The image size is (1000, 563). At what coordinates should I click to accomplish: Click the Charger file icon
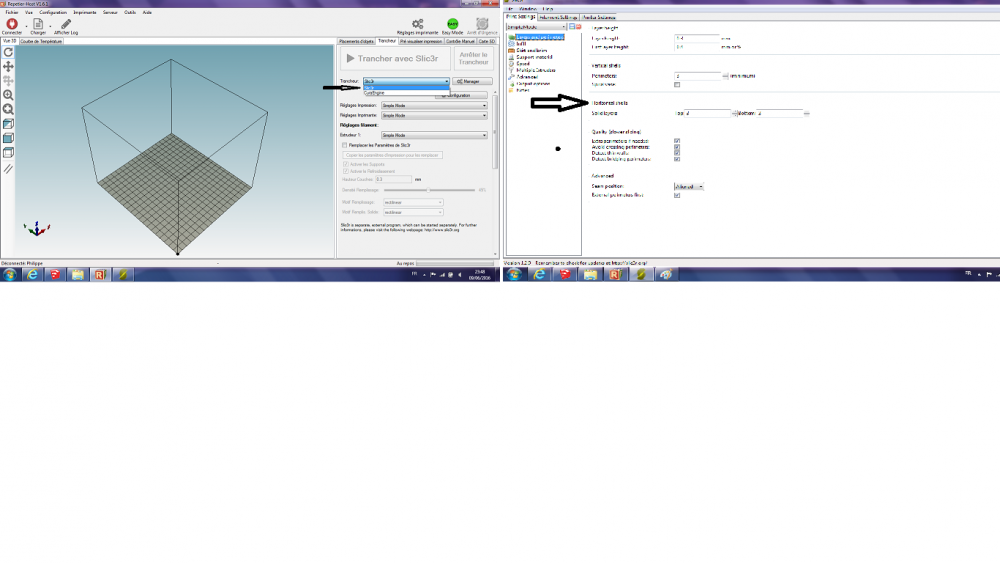[38, 24]
